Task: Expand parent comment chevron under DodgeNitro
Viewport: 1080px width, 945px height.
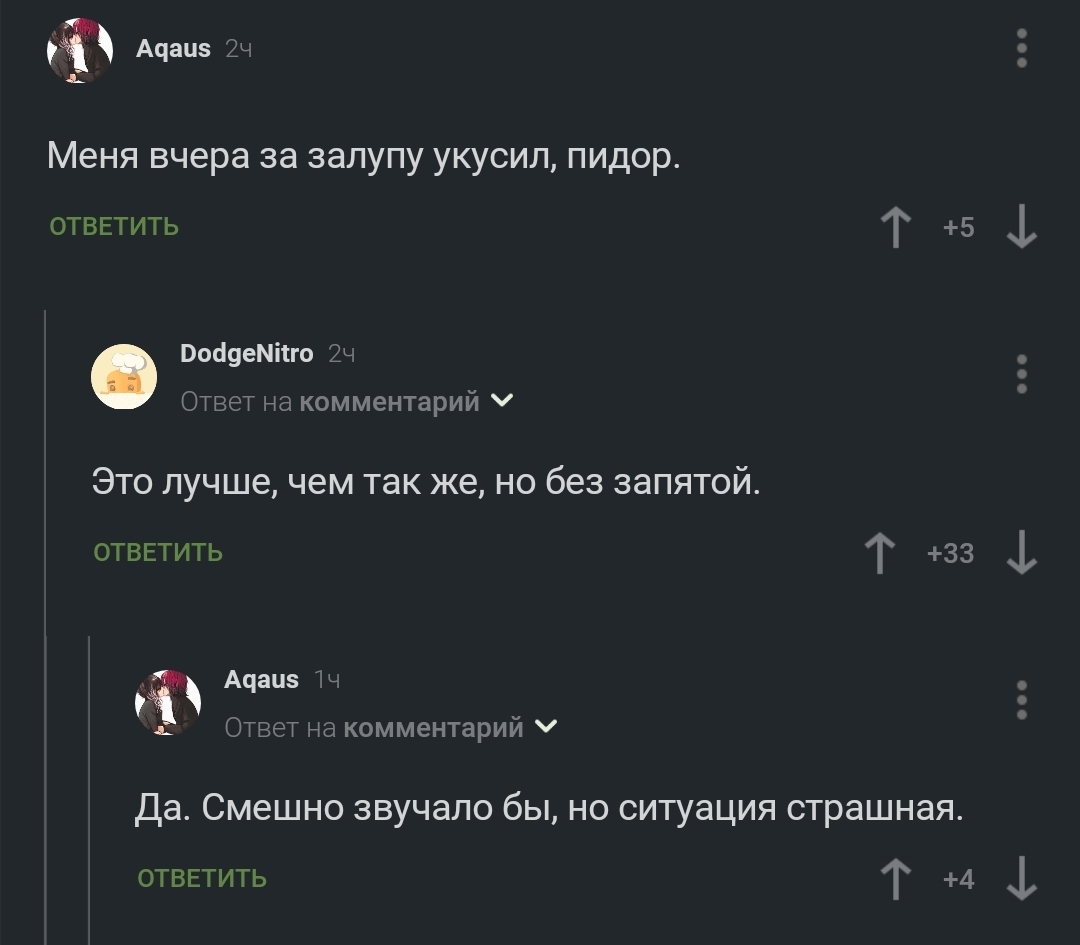Action: (x=503, y=401)
